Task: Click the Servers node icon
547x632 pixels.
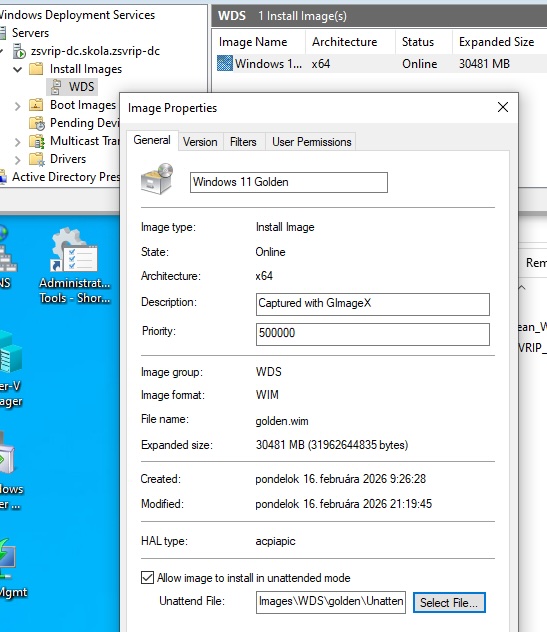Action: point(2,33)
